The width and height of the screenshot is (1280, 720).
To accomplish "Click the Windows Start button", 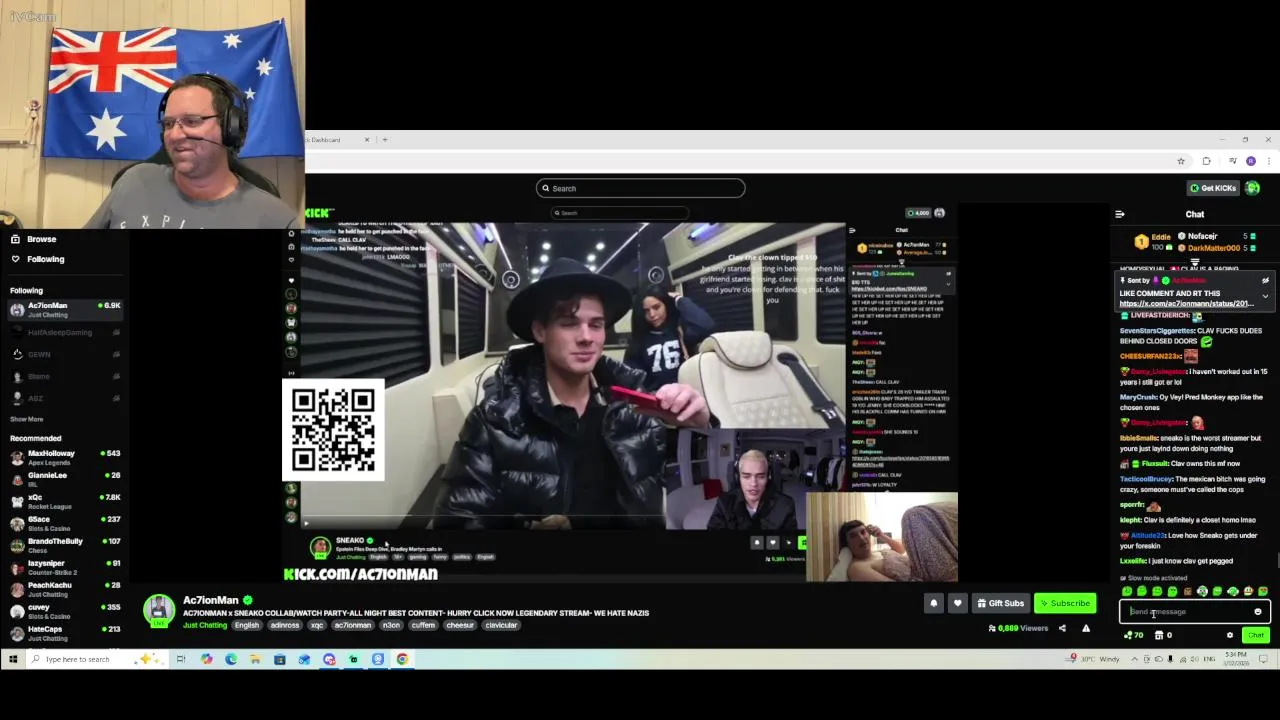I will pyautogui.click(x=13, y=659).
